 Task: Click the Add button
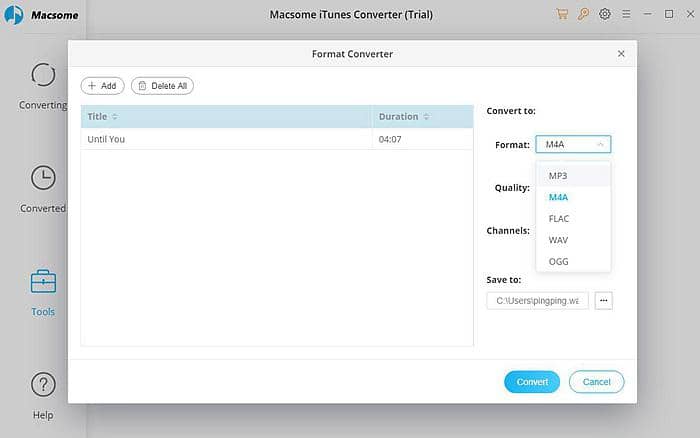[x=103, y=86]
